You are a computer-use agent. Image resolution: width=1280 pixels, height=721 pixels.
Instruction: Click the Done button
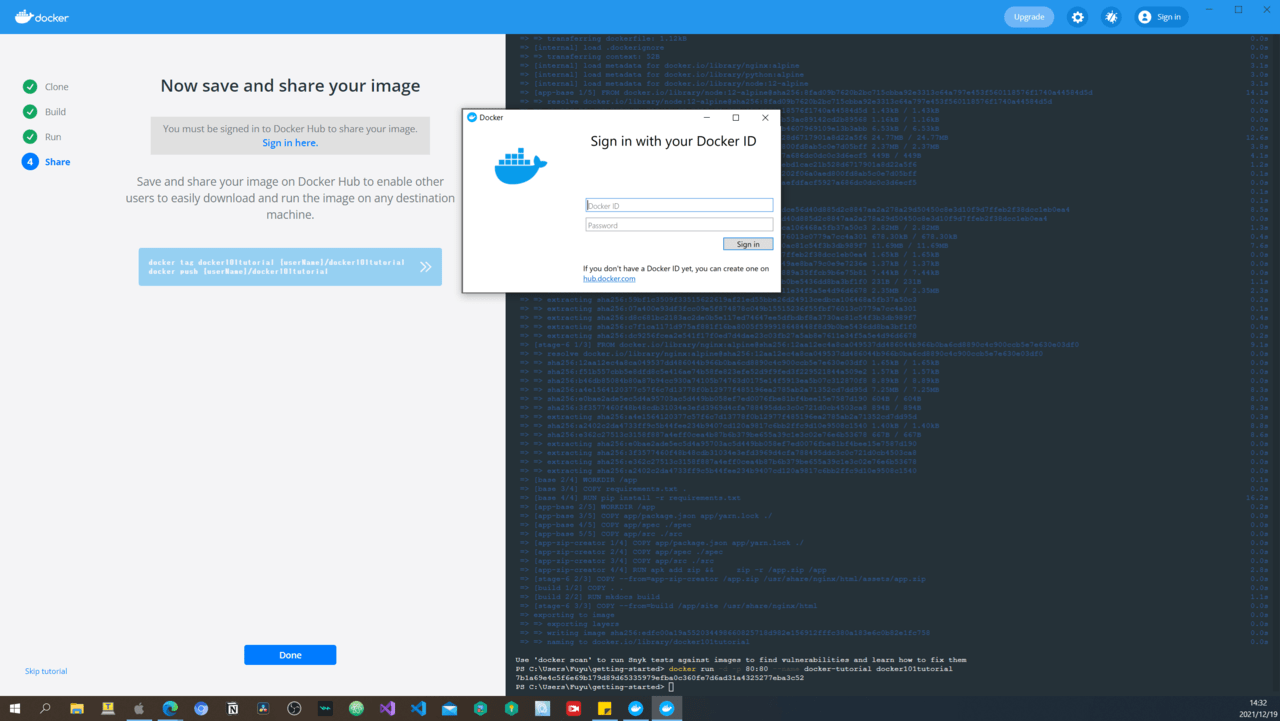pos(290,655)
